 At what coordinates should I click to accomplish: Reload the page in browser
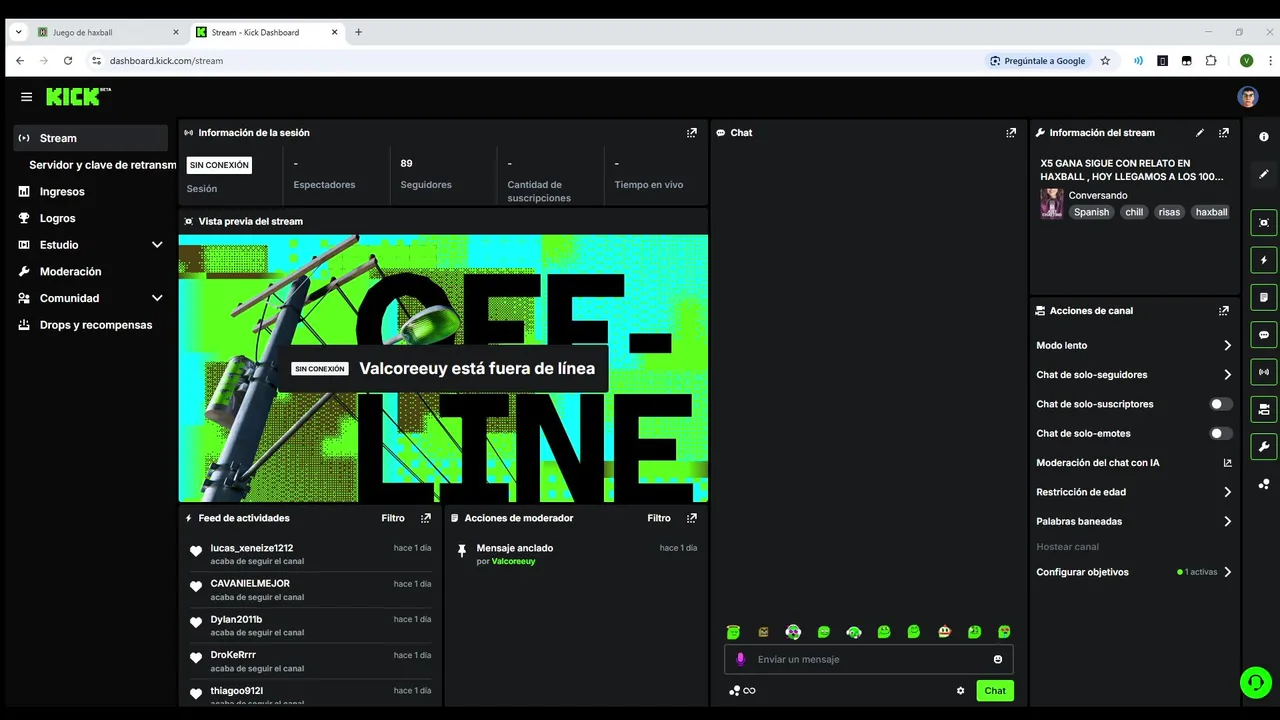68,61
